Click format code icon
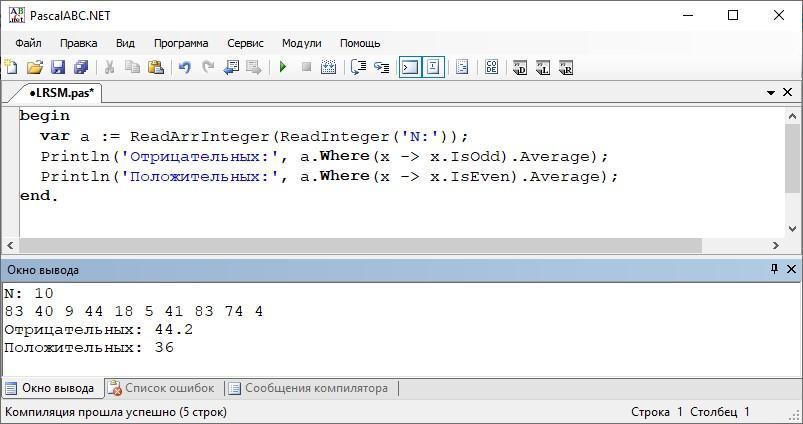Viewport: 803px width, 424px height. [x=462, y=67]
